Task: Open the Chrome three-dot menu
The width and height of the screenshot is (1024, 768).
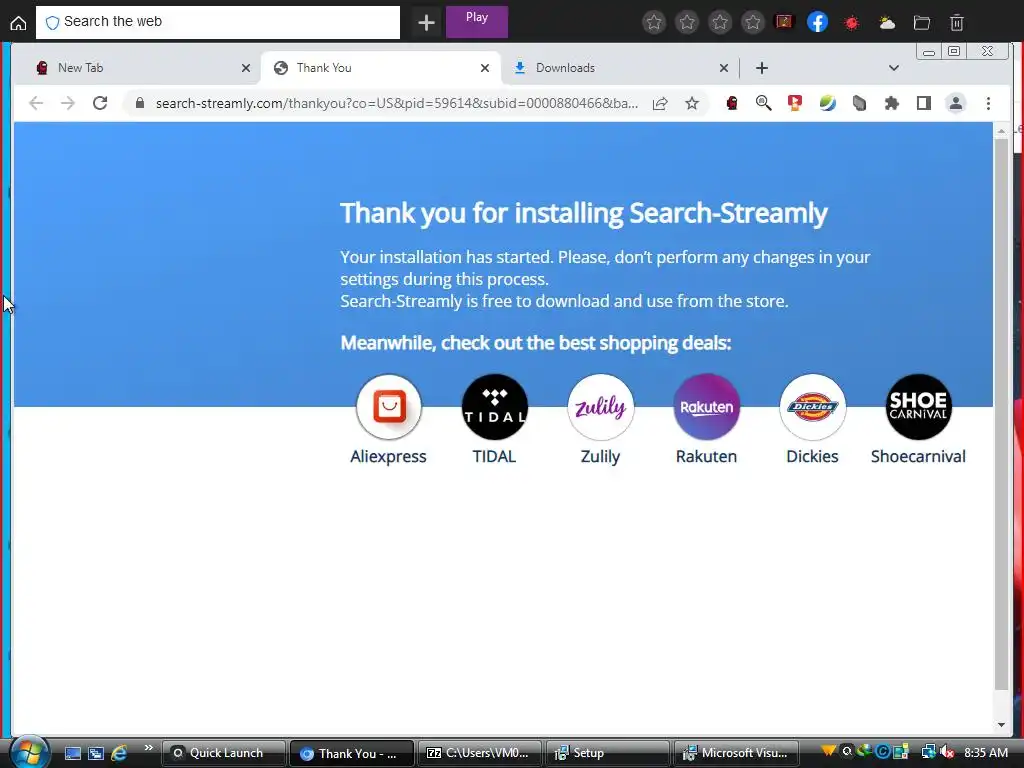Action: point(988,103)
